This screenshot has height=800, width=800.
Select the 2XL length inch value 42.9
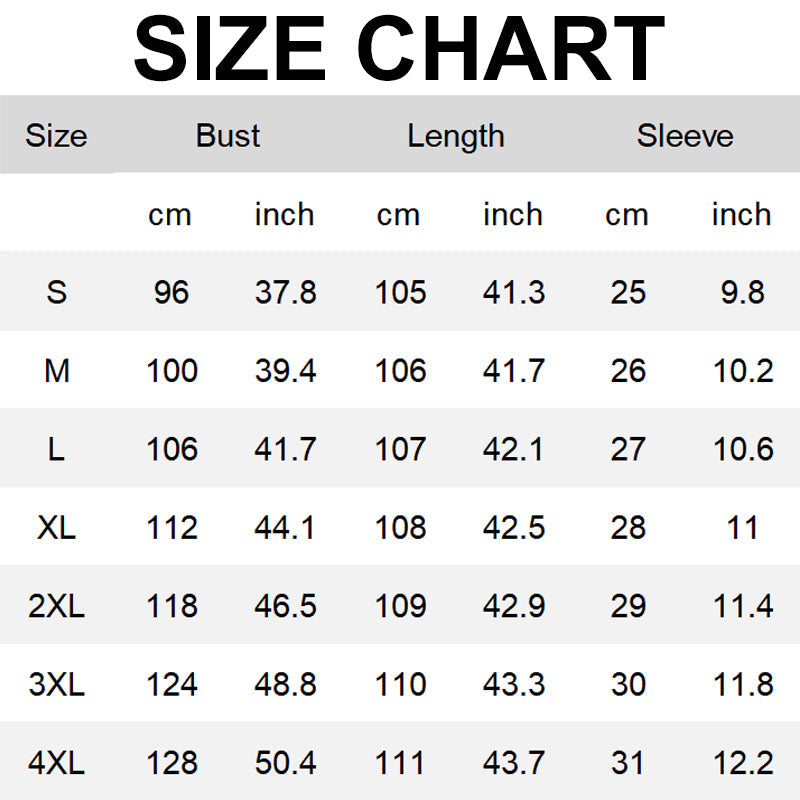tap(513, 606)
